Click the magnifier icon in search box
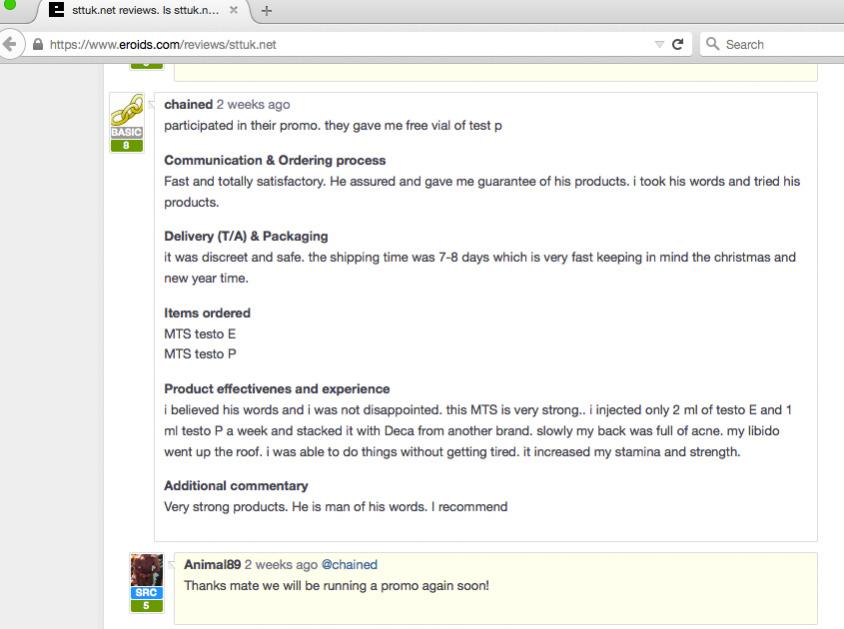The width and height of the screenshot is (844, 629). coord(712,44)
